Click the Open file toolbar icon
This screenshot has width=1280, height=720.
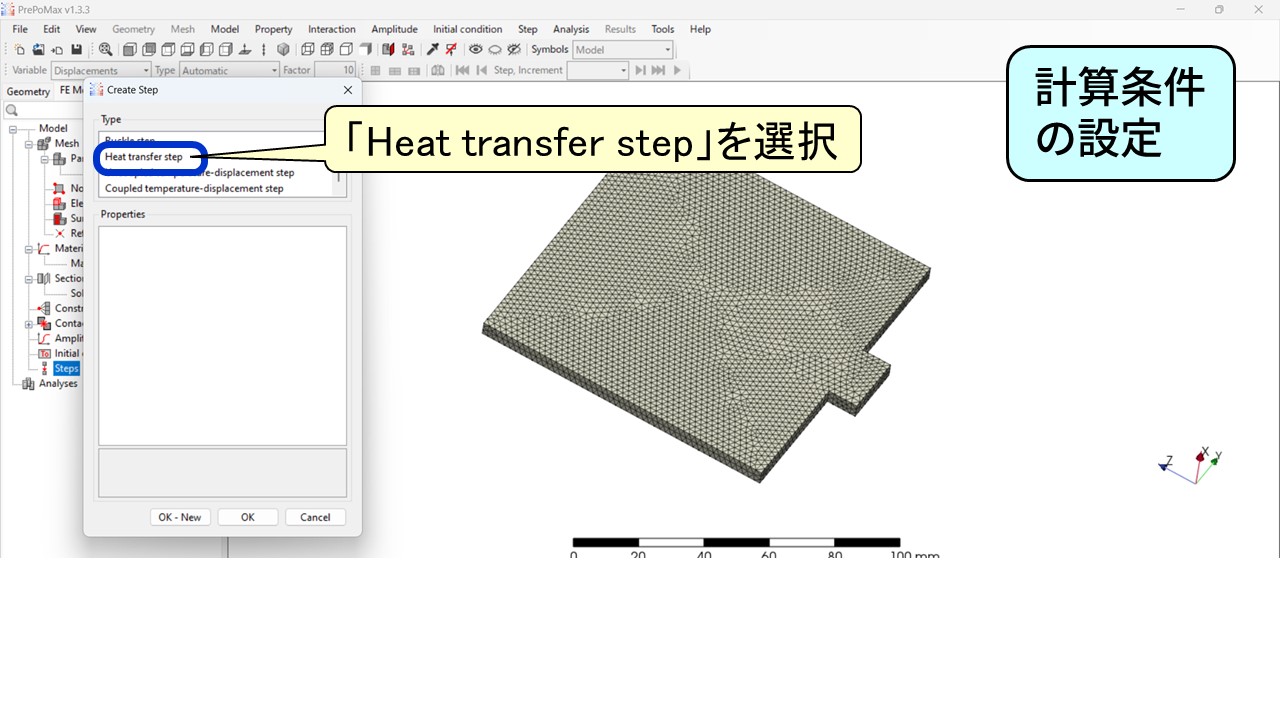pyautogui.click(x=38, y=49)
